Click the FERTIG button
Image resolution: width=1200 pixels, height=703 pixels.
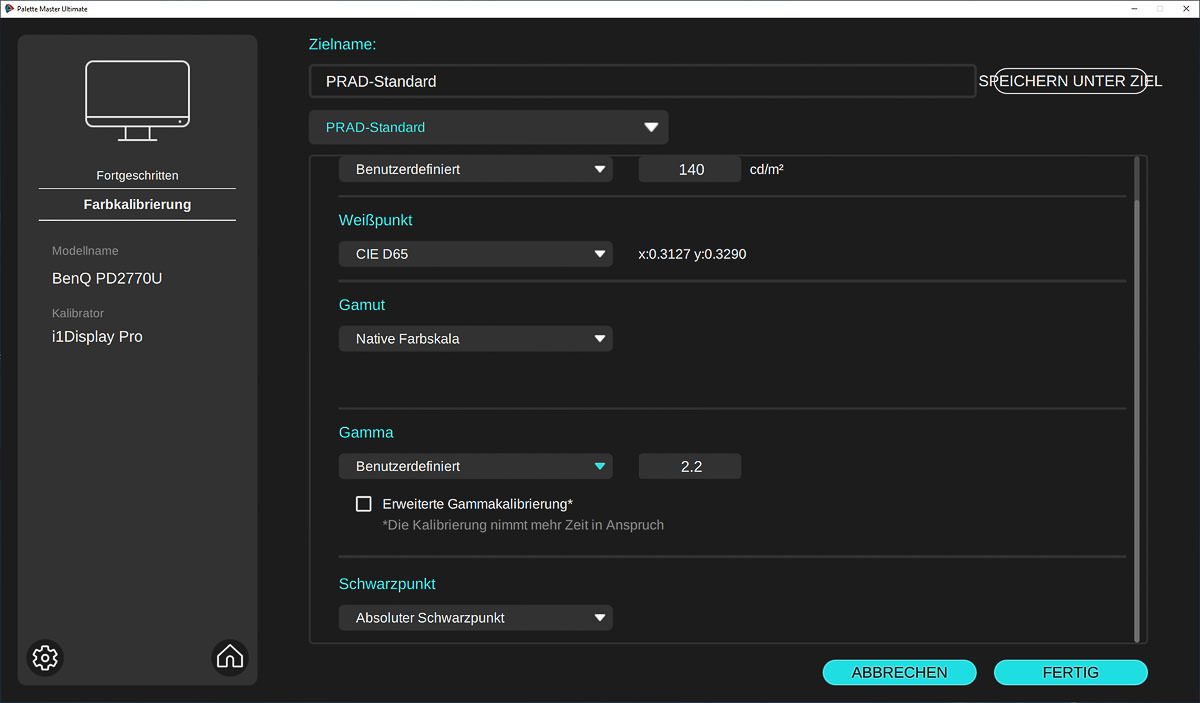[1070, 673]
